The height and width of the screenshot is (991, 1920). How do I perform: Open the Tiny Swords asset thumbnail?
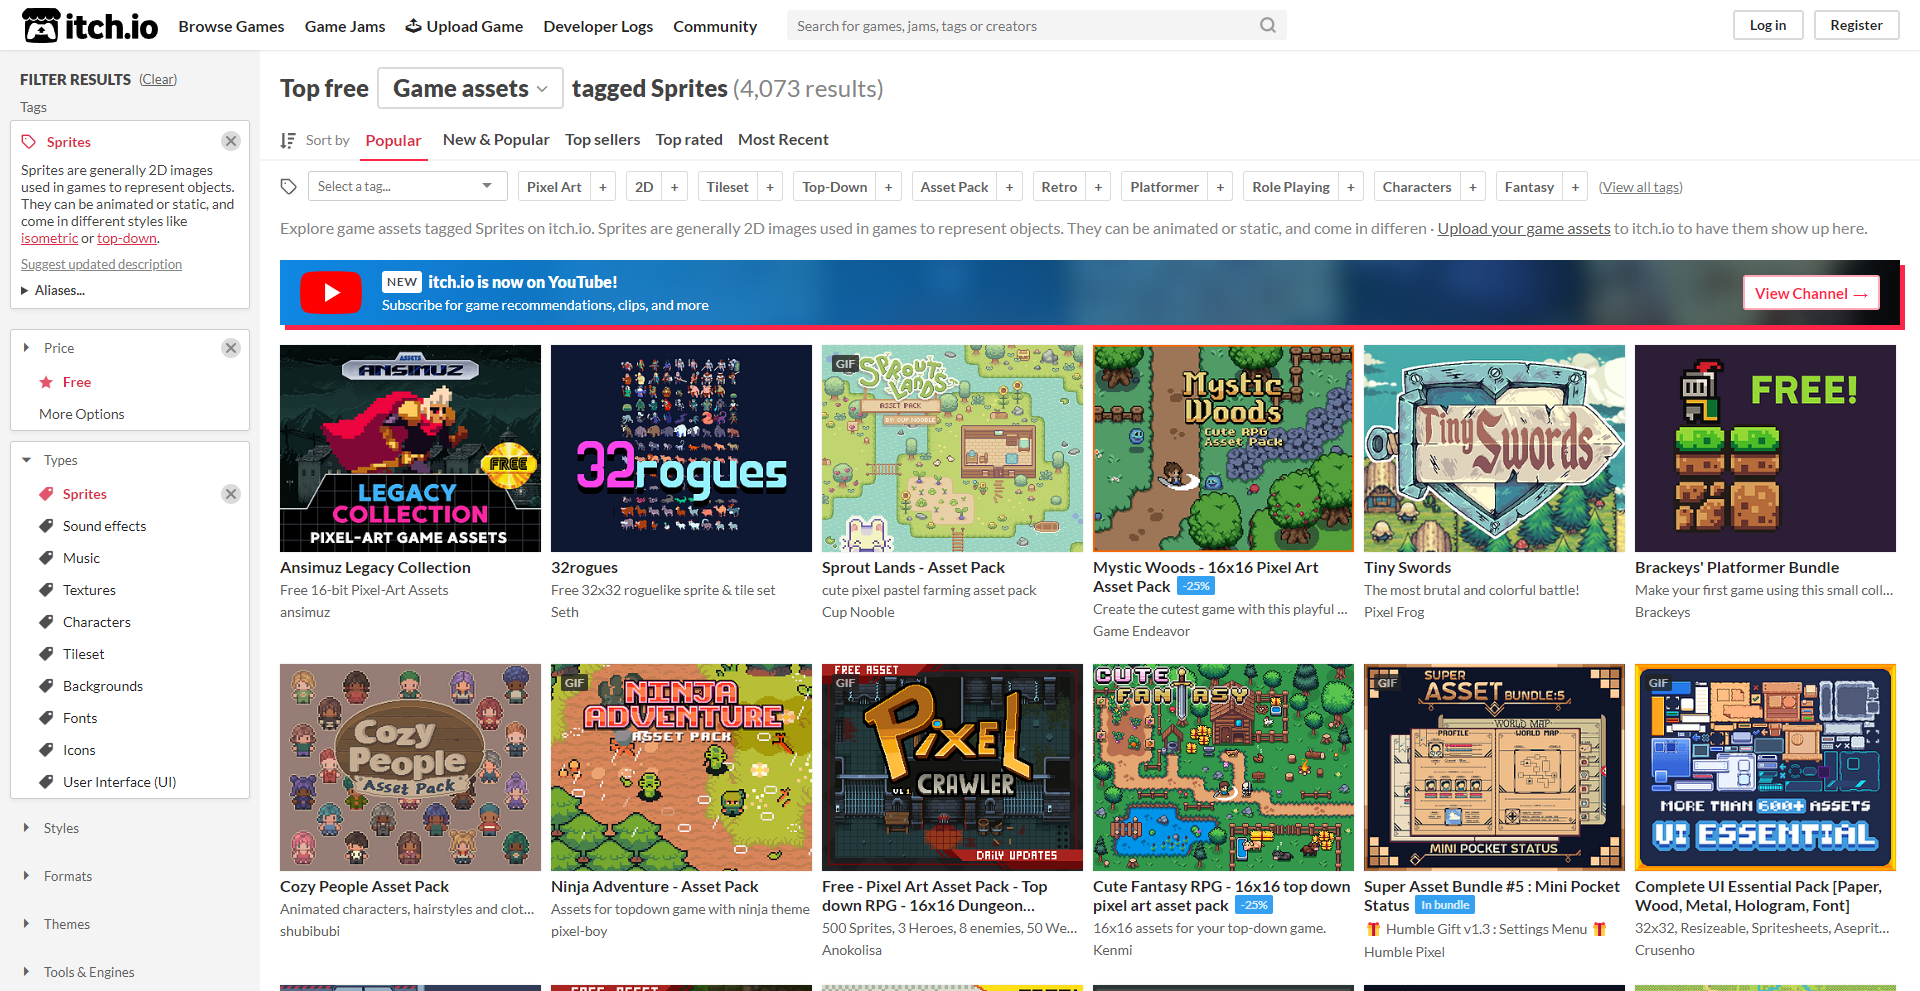tap(1494, 448)
